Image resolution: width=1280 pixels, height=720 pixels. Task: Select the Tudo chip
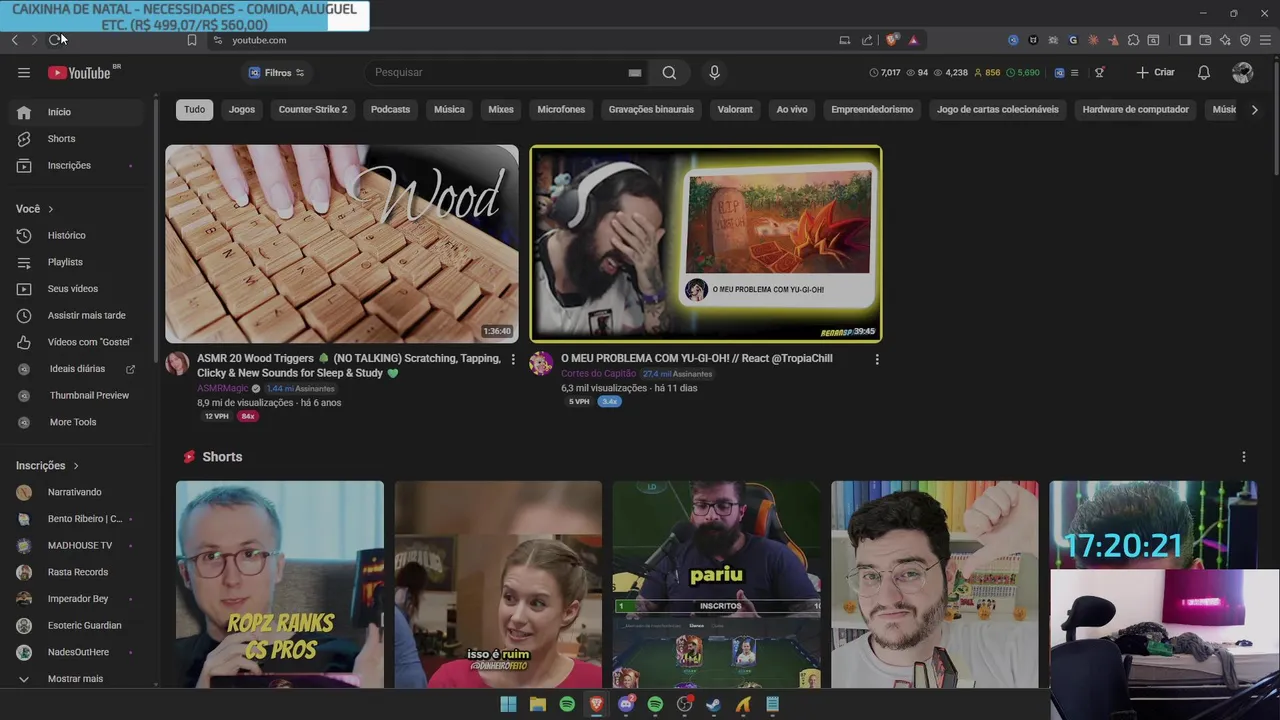(x=194, y=110)
